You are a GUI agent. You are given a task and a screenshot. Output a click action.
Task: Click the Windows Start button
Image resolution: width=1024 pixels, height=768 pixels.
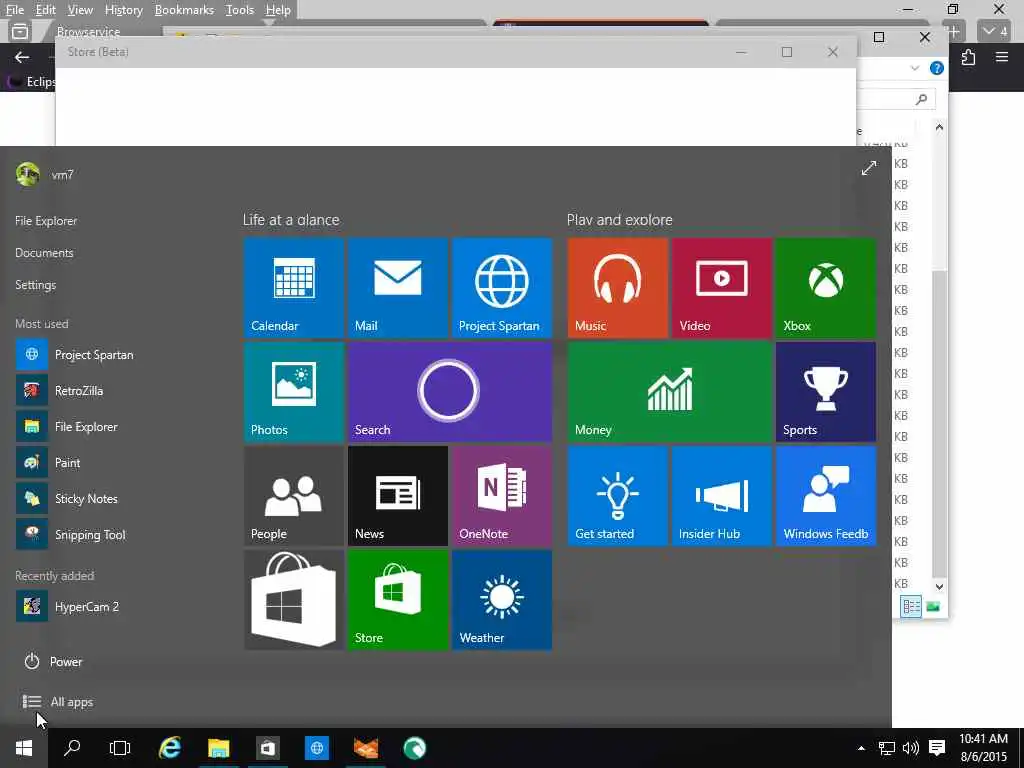(24, 748)
